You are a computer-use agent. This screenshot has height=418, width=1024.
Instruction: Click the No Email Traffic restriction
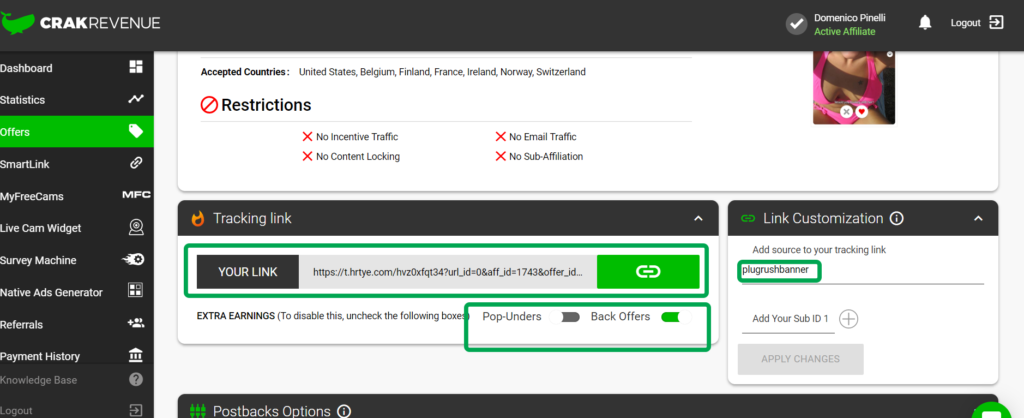tap(536, 137)
